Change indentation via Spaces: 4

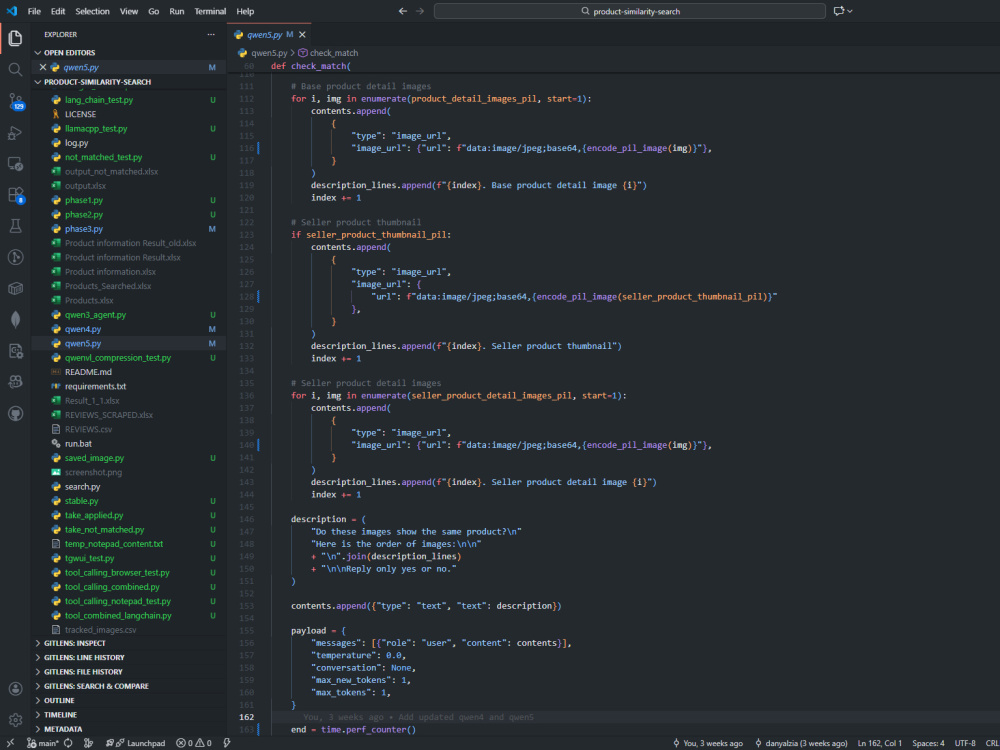(x=929, y=743)
